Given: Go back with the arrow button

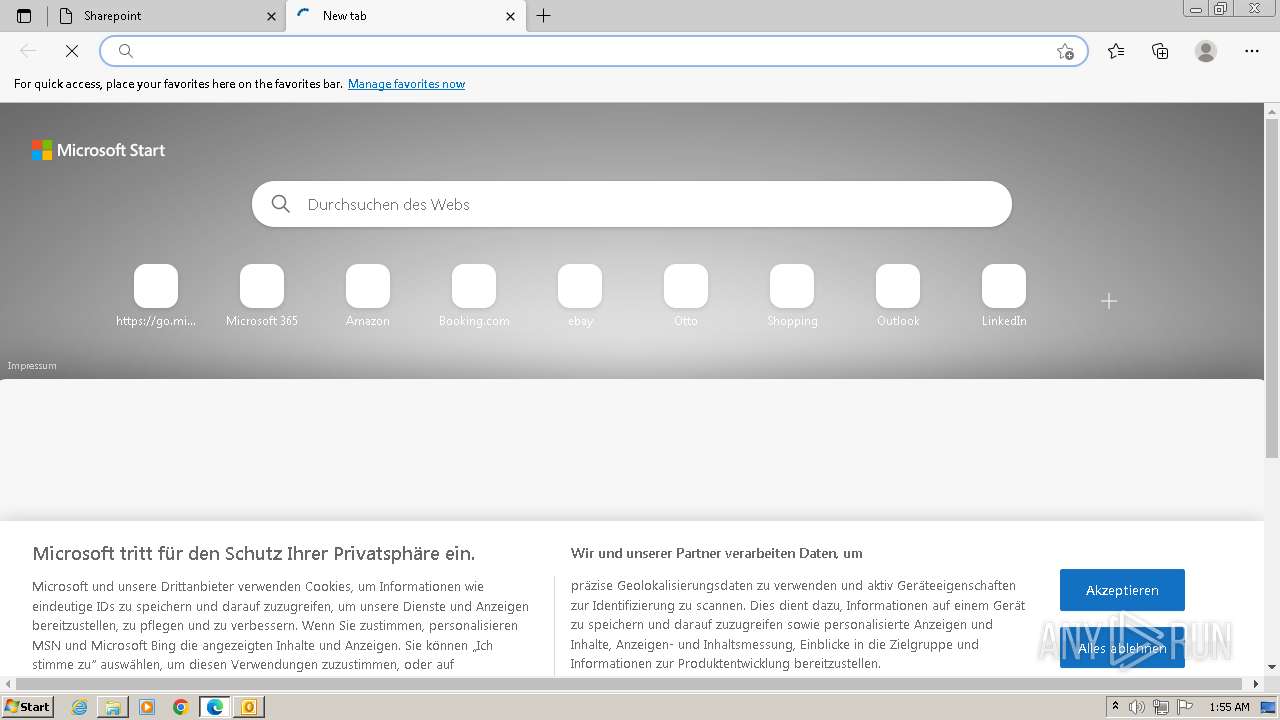Looking at the screenshot, I should click(x=28, y=51).
